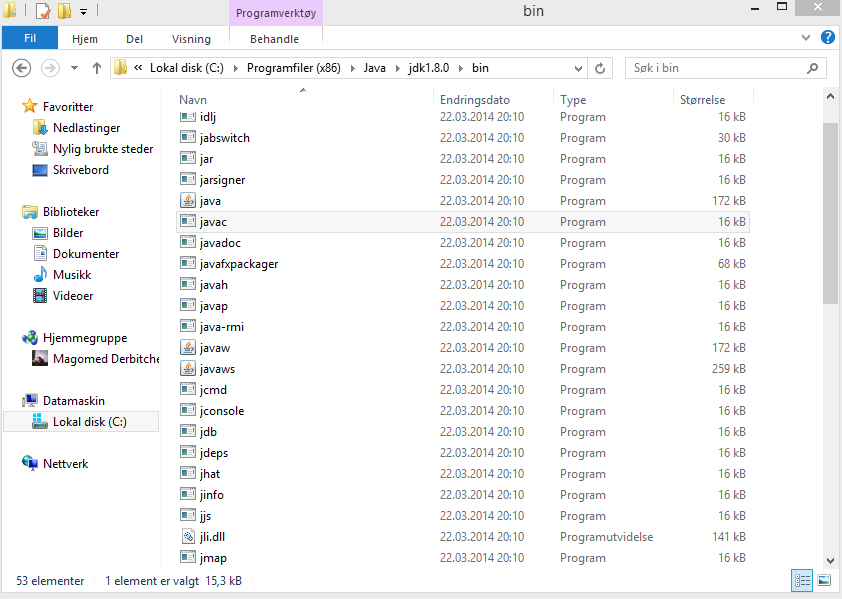Select Lokal disk (C:) in sidebar
The height and width of the screenshot is (599, 842).
[x=81, y=422]
